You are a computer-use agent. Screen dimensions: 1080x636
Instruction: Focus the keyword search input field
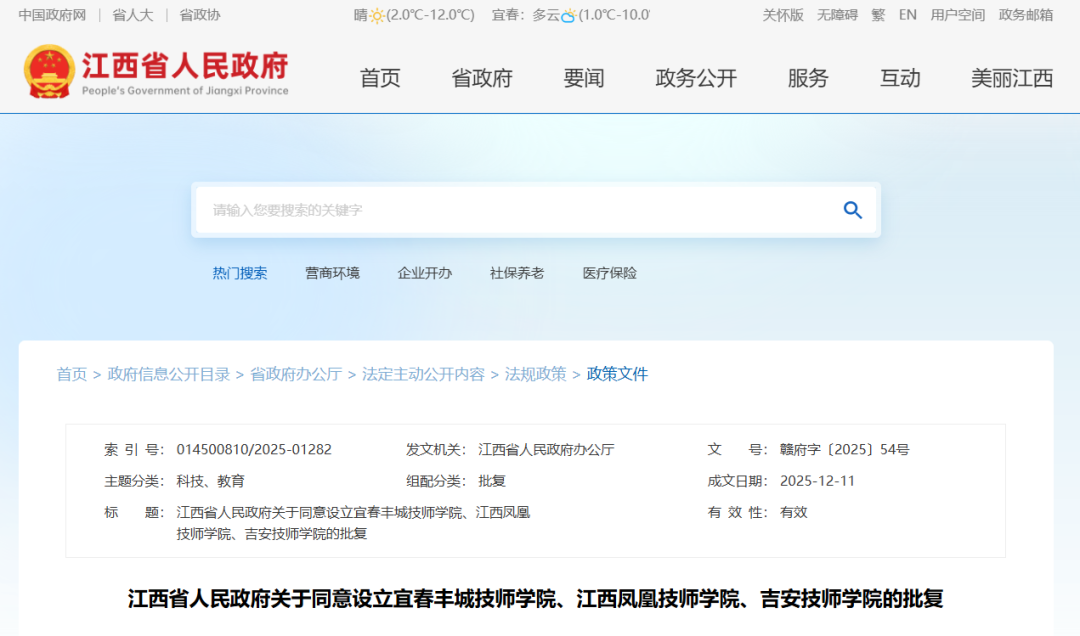[x=515, y=210]
